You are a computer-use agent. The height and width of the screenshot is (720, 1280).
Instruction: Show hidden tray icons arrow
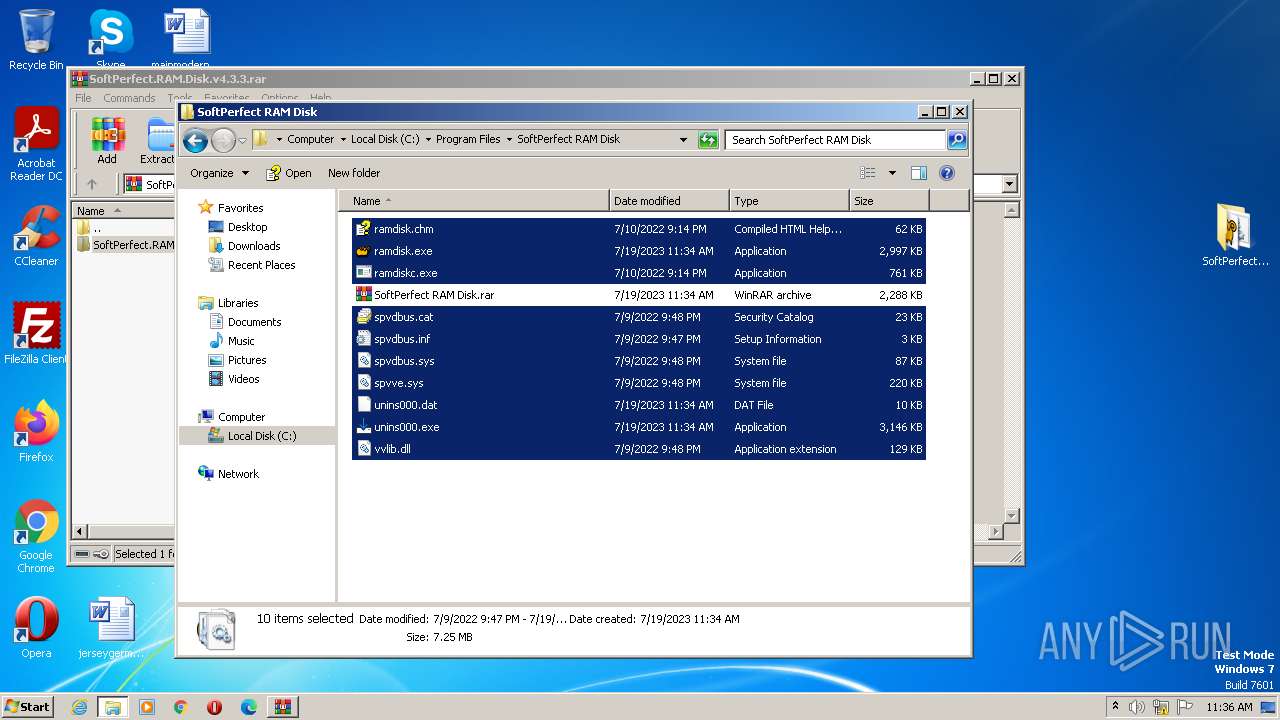1115,707
